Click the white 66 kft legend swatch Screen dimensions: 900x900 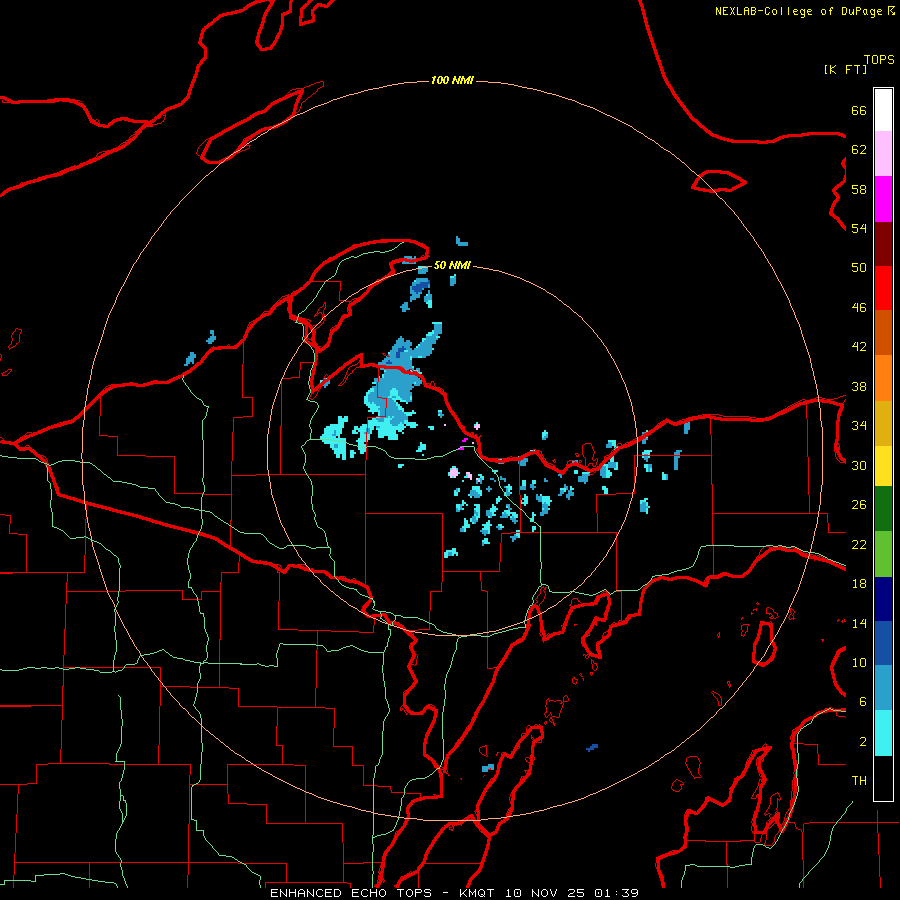(883, 110)
